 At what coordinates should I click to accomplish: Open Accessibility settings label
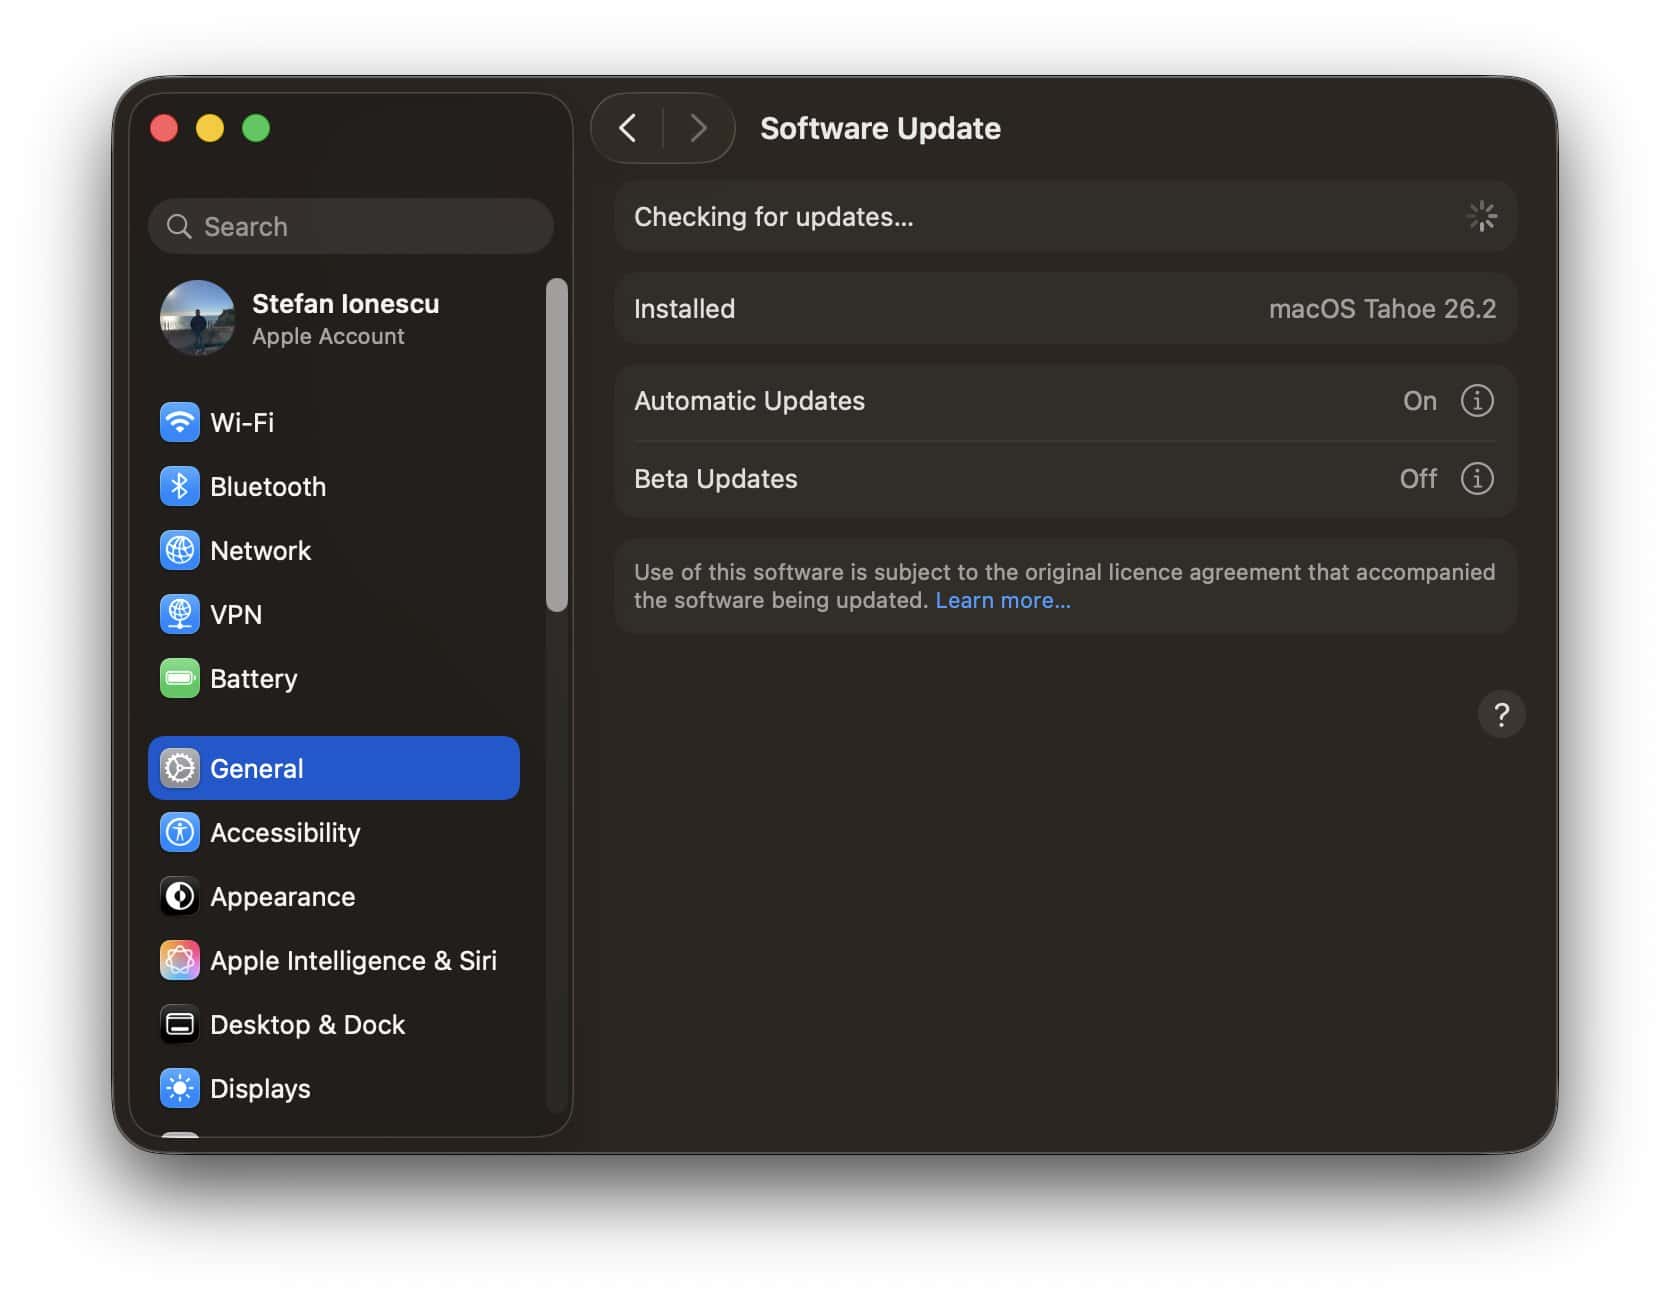[x=285, y=833]
